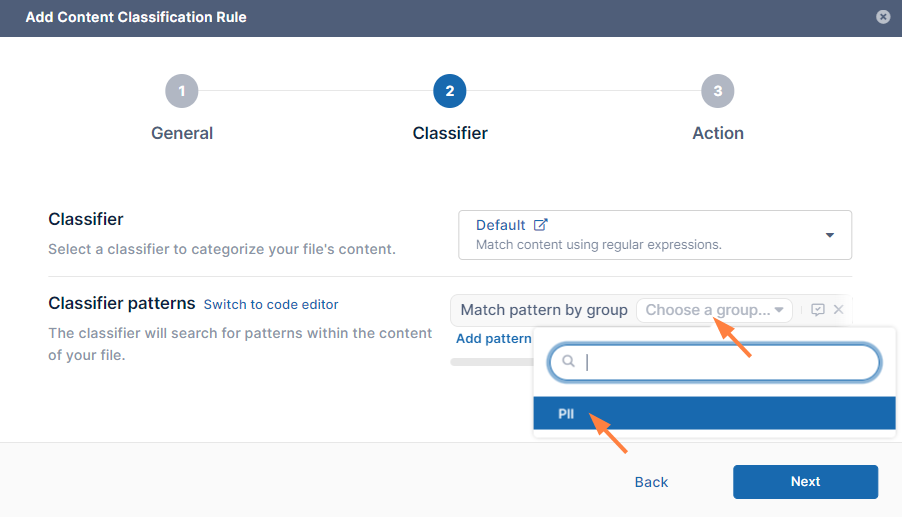Open the Choose a group dropdown

point(714,310)
